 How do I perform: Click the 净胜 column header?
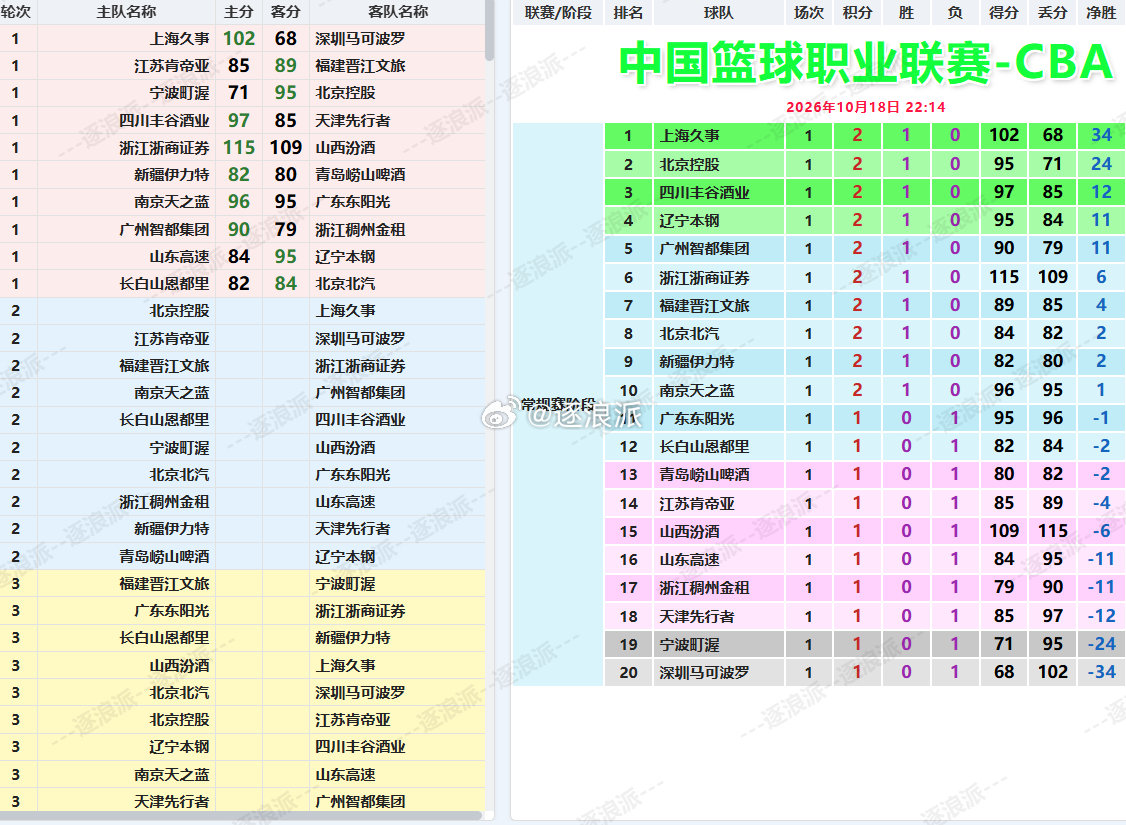coord(1102,13)
